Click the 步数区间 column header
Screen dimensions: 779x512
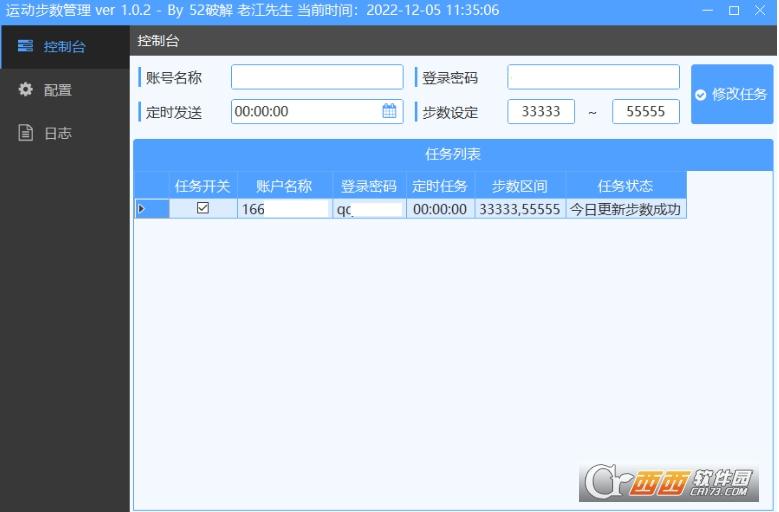(x=520, y=186)
